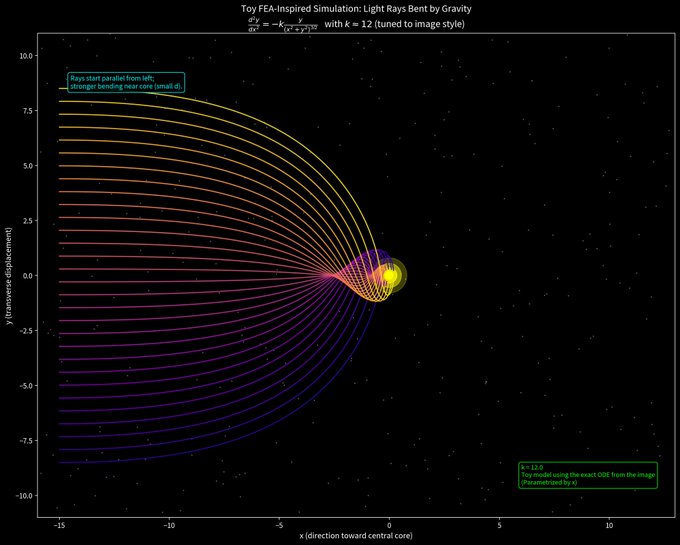Viewport: 680px width, 545px height.
Task: Click the x-axis tick label "−10"
Action: [x=169, y=525]
